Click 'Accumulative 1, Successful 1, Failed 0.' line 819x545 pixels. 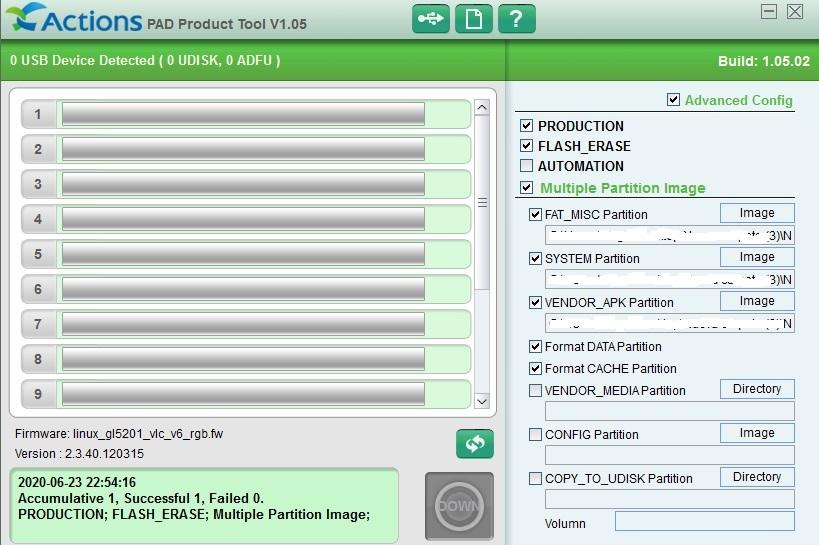[x=141, y=498]
